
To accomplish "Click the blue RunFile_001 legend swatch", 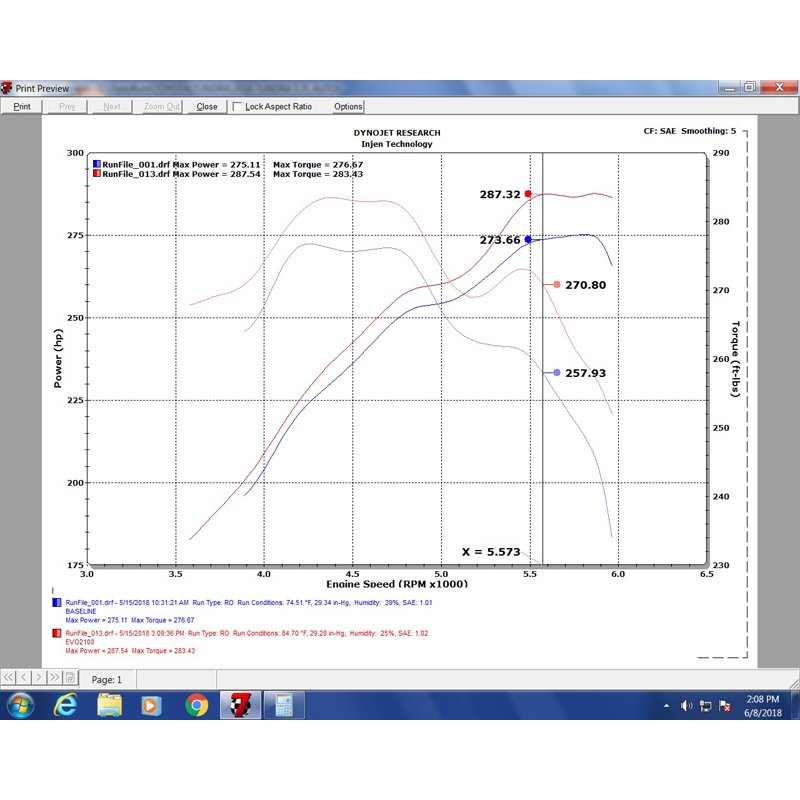I will pos(97,164).
